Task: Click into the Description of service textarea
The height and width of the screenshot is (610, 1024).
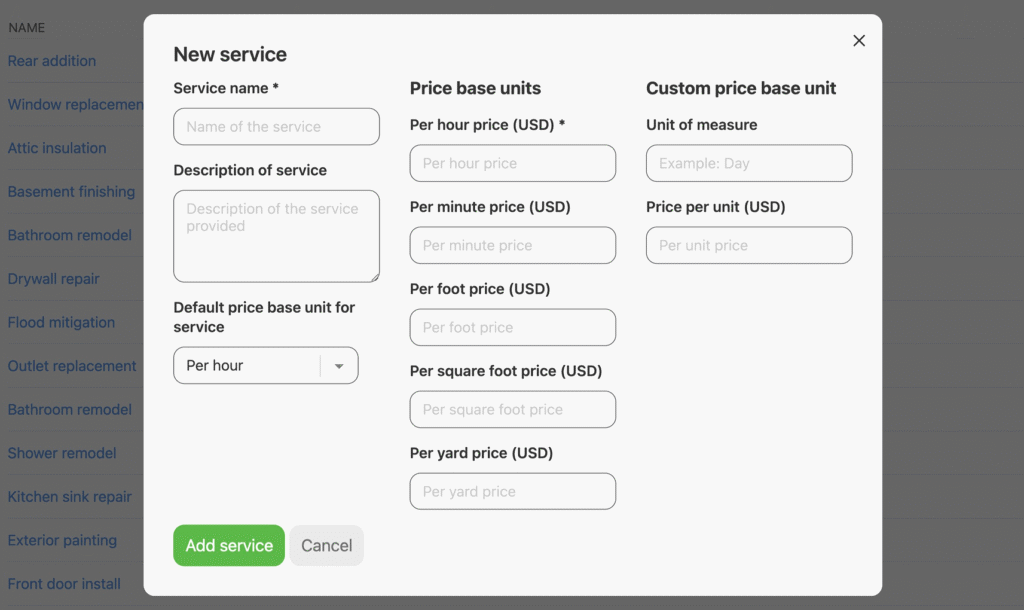Action: (276, 236)
